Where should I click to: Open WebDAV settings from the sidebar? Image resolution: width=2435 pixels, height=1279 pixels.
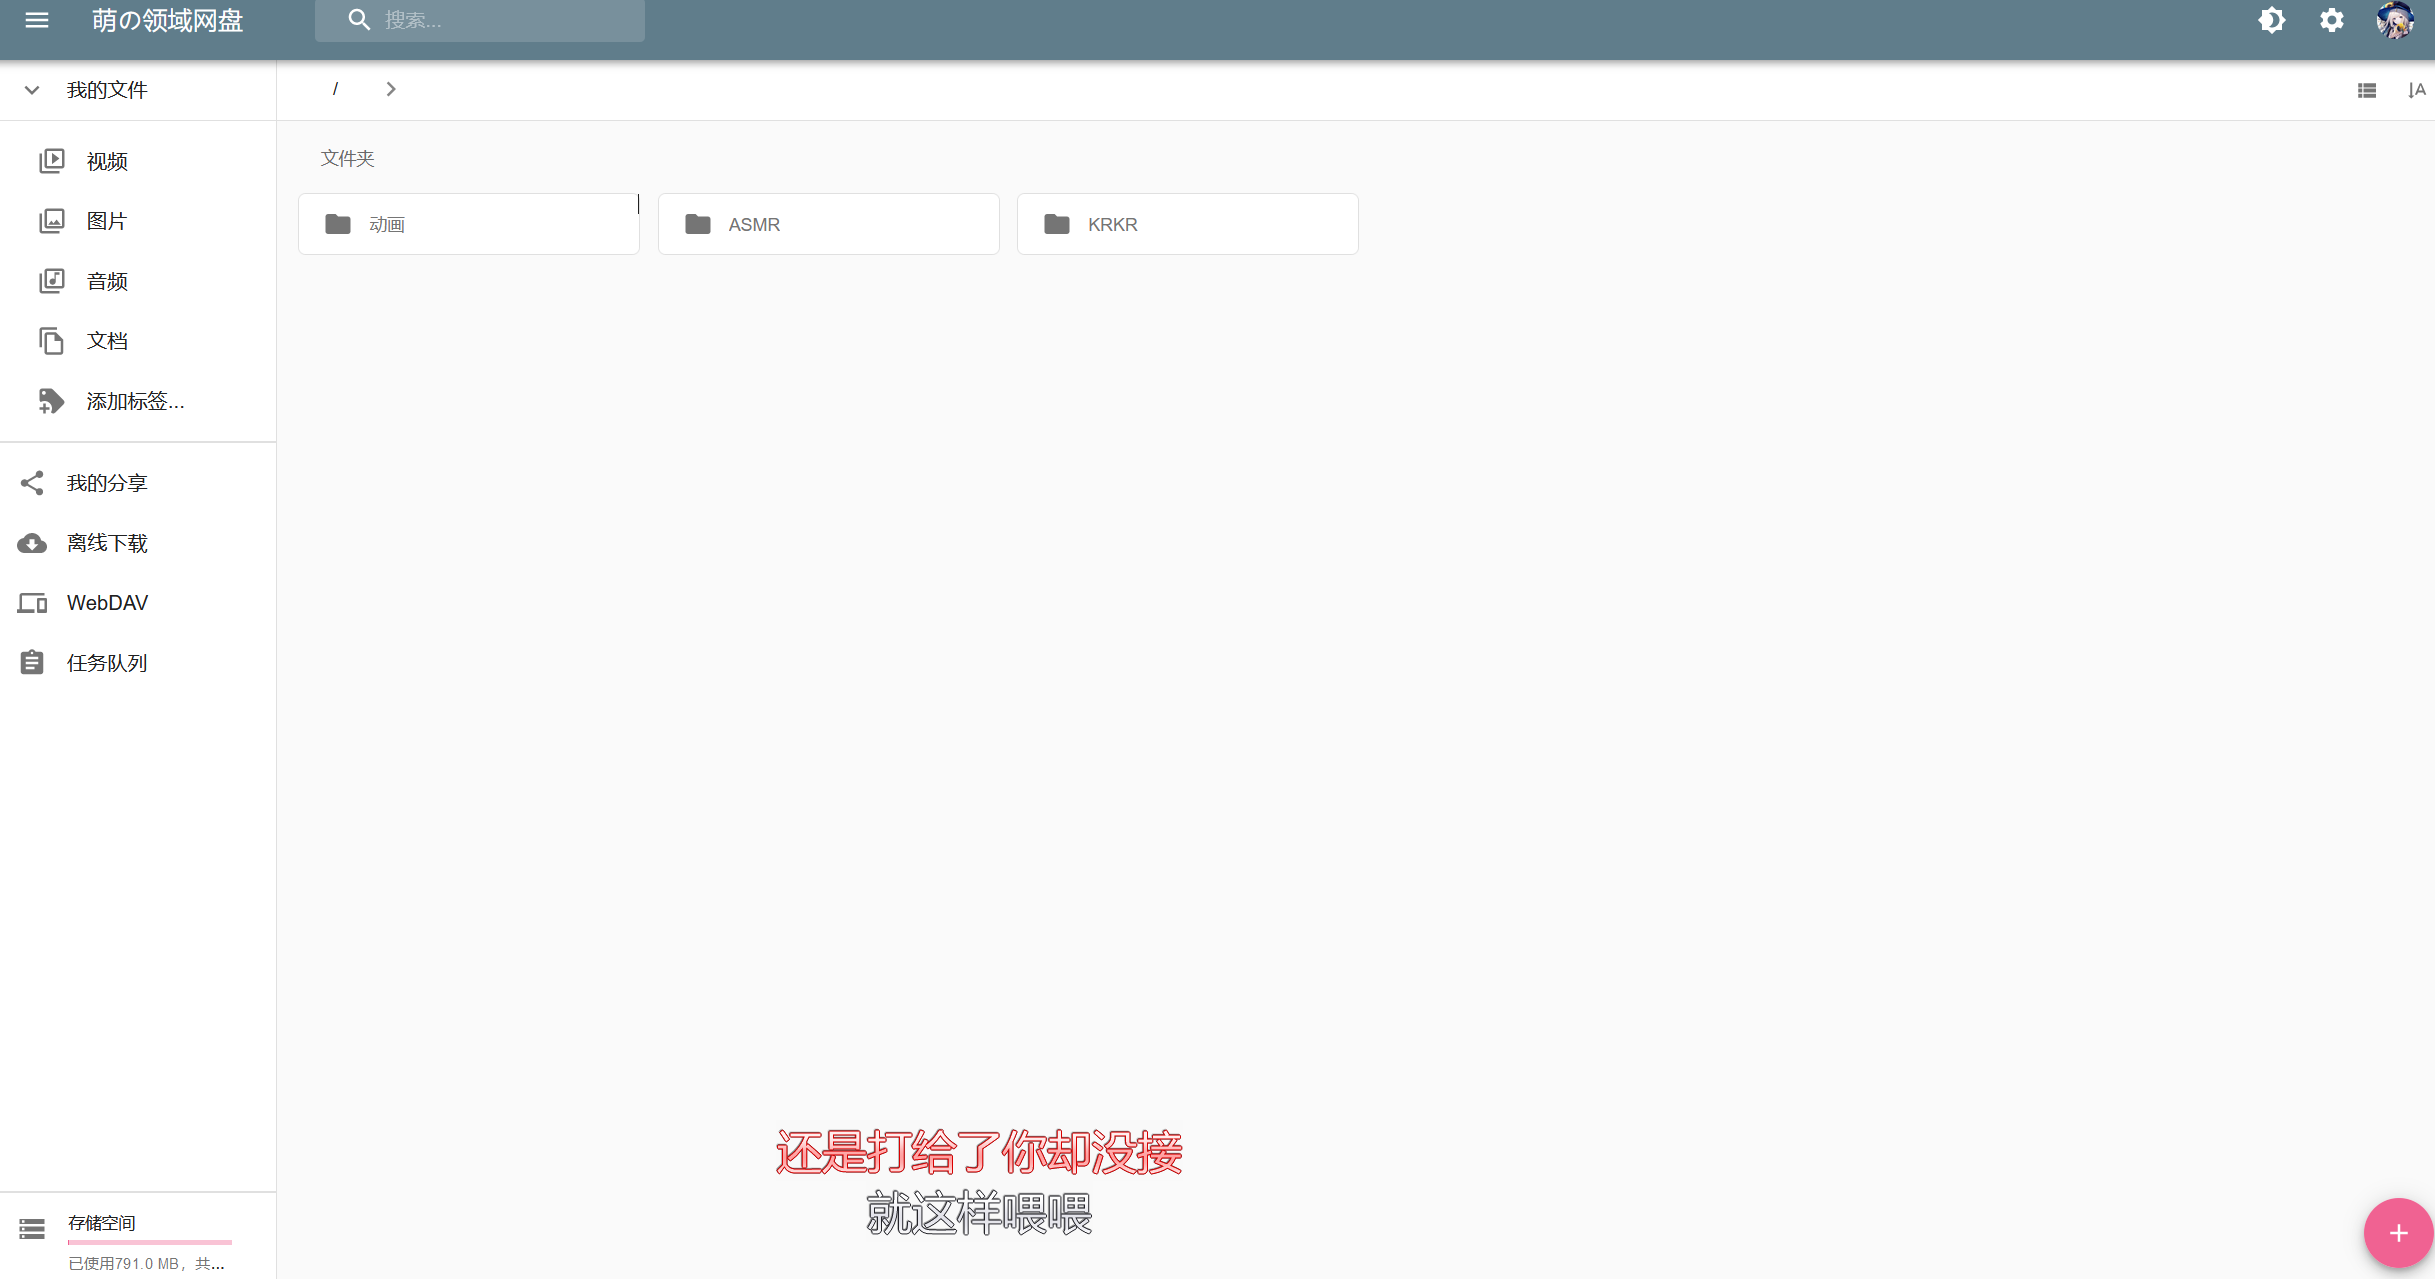107,602
